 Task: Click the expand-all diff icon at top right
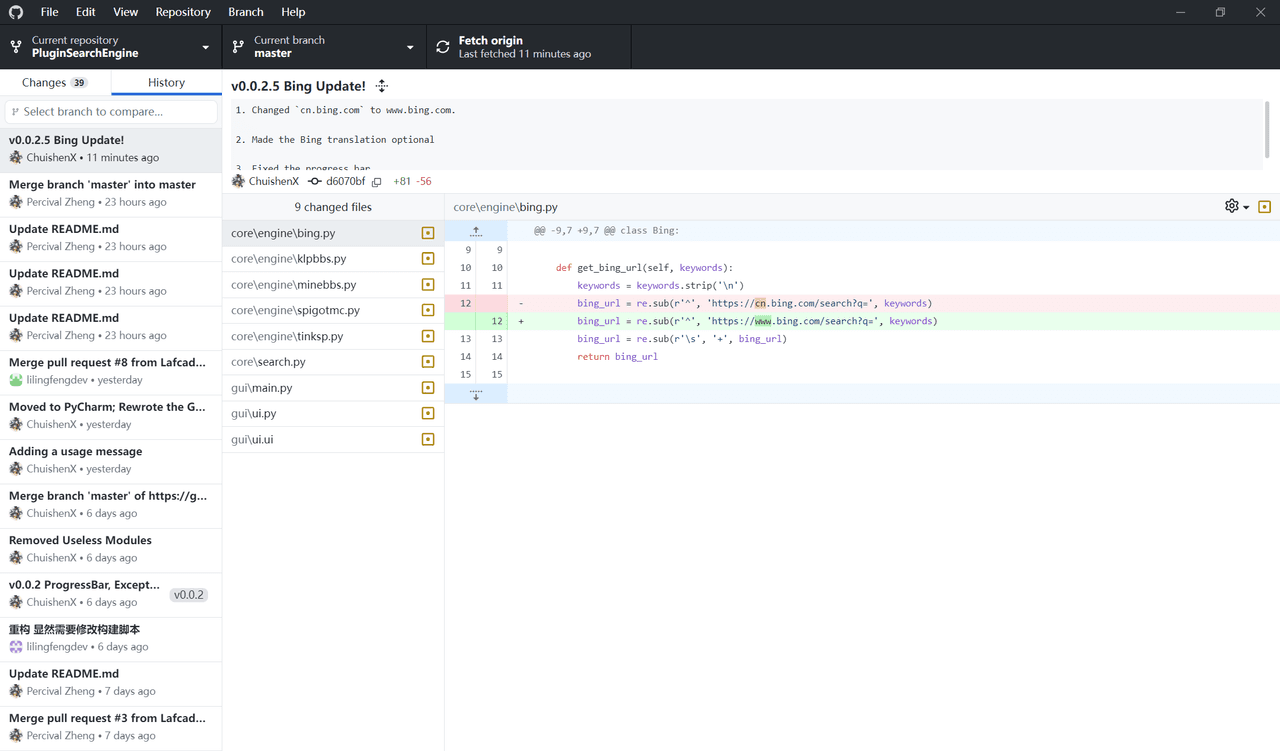tap(1264, 207)
